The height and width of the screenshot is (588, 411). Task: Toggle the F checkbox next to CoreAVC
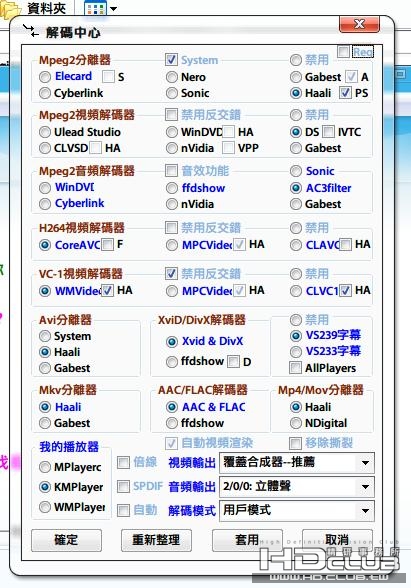(108, 244)
